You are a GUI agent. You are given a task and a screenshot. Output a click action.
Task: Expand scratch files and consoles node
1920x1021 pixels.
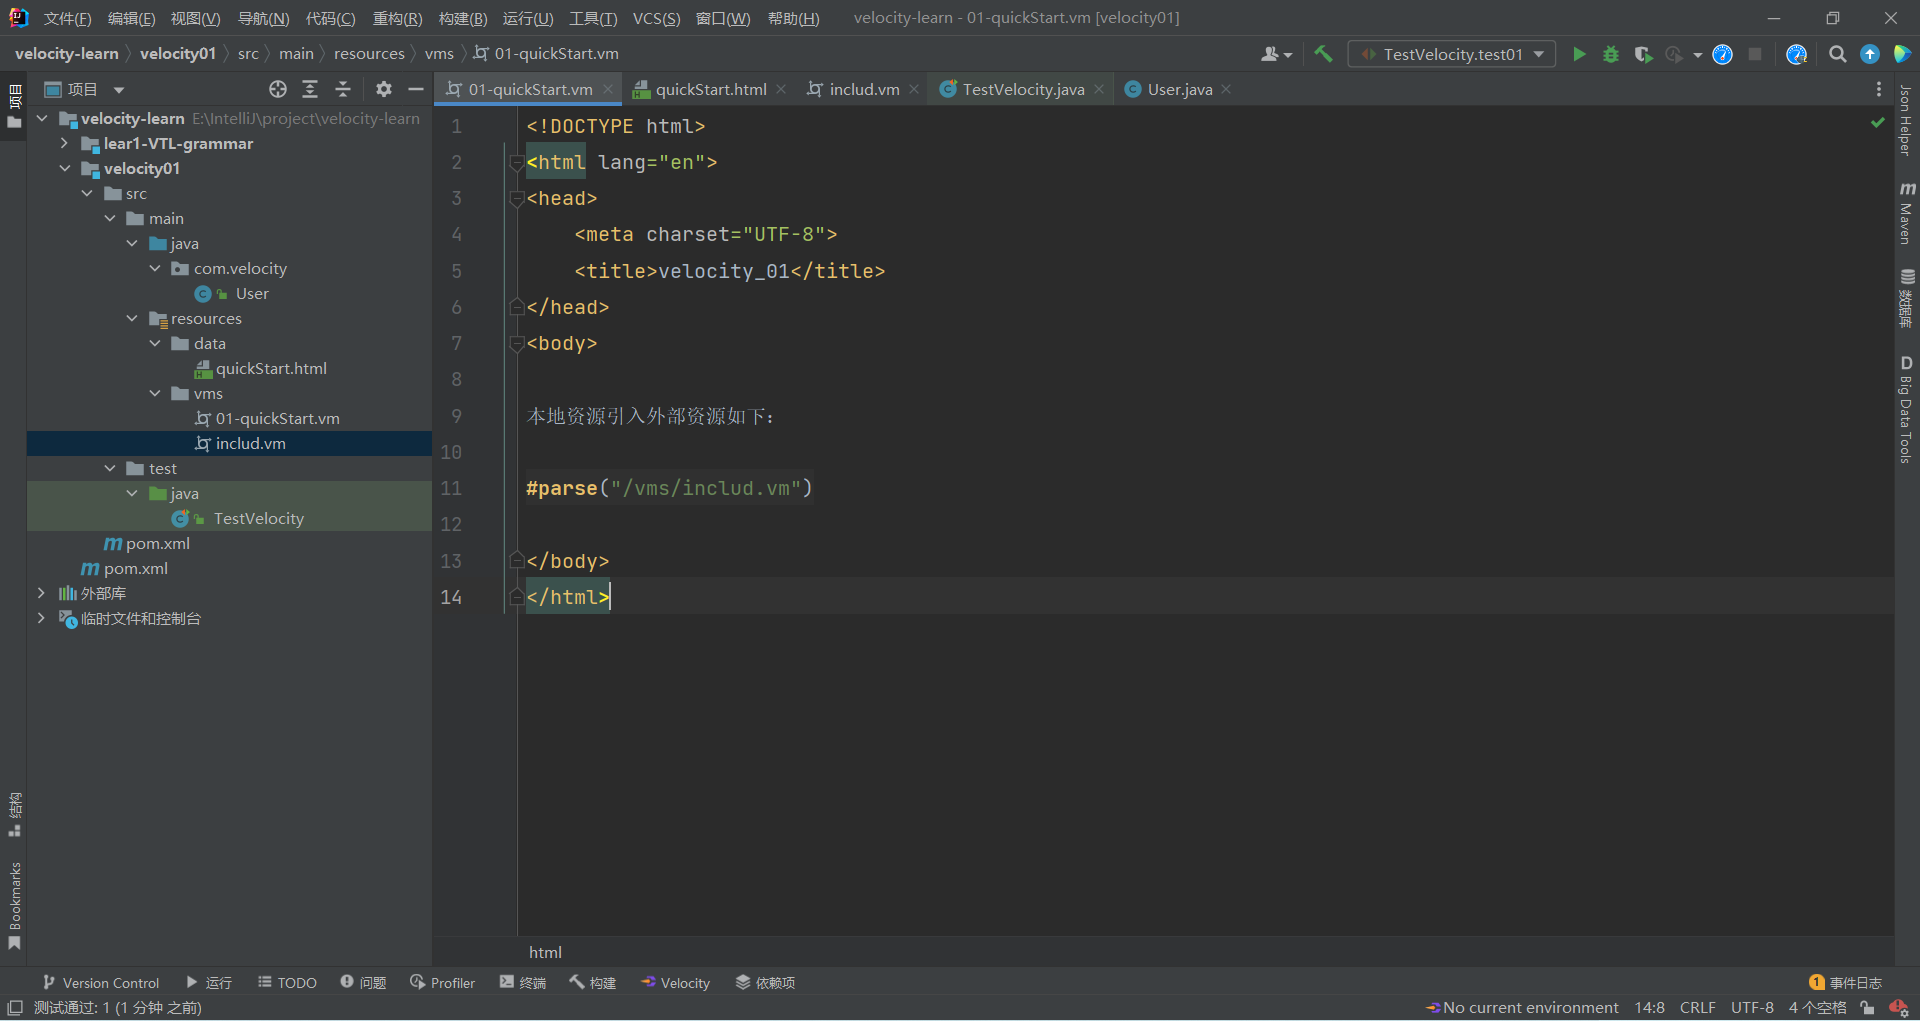coord(41,618)
